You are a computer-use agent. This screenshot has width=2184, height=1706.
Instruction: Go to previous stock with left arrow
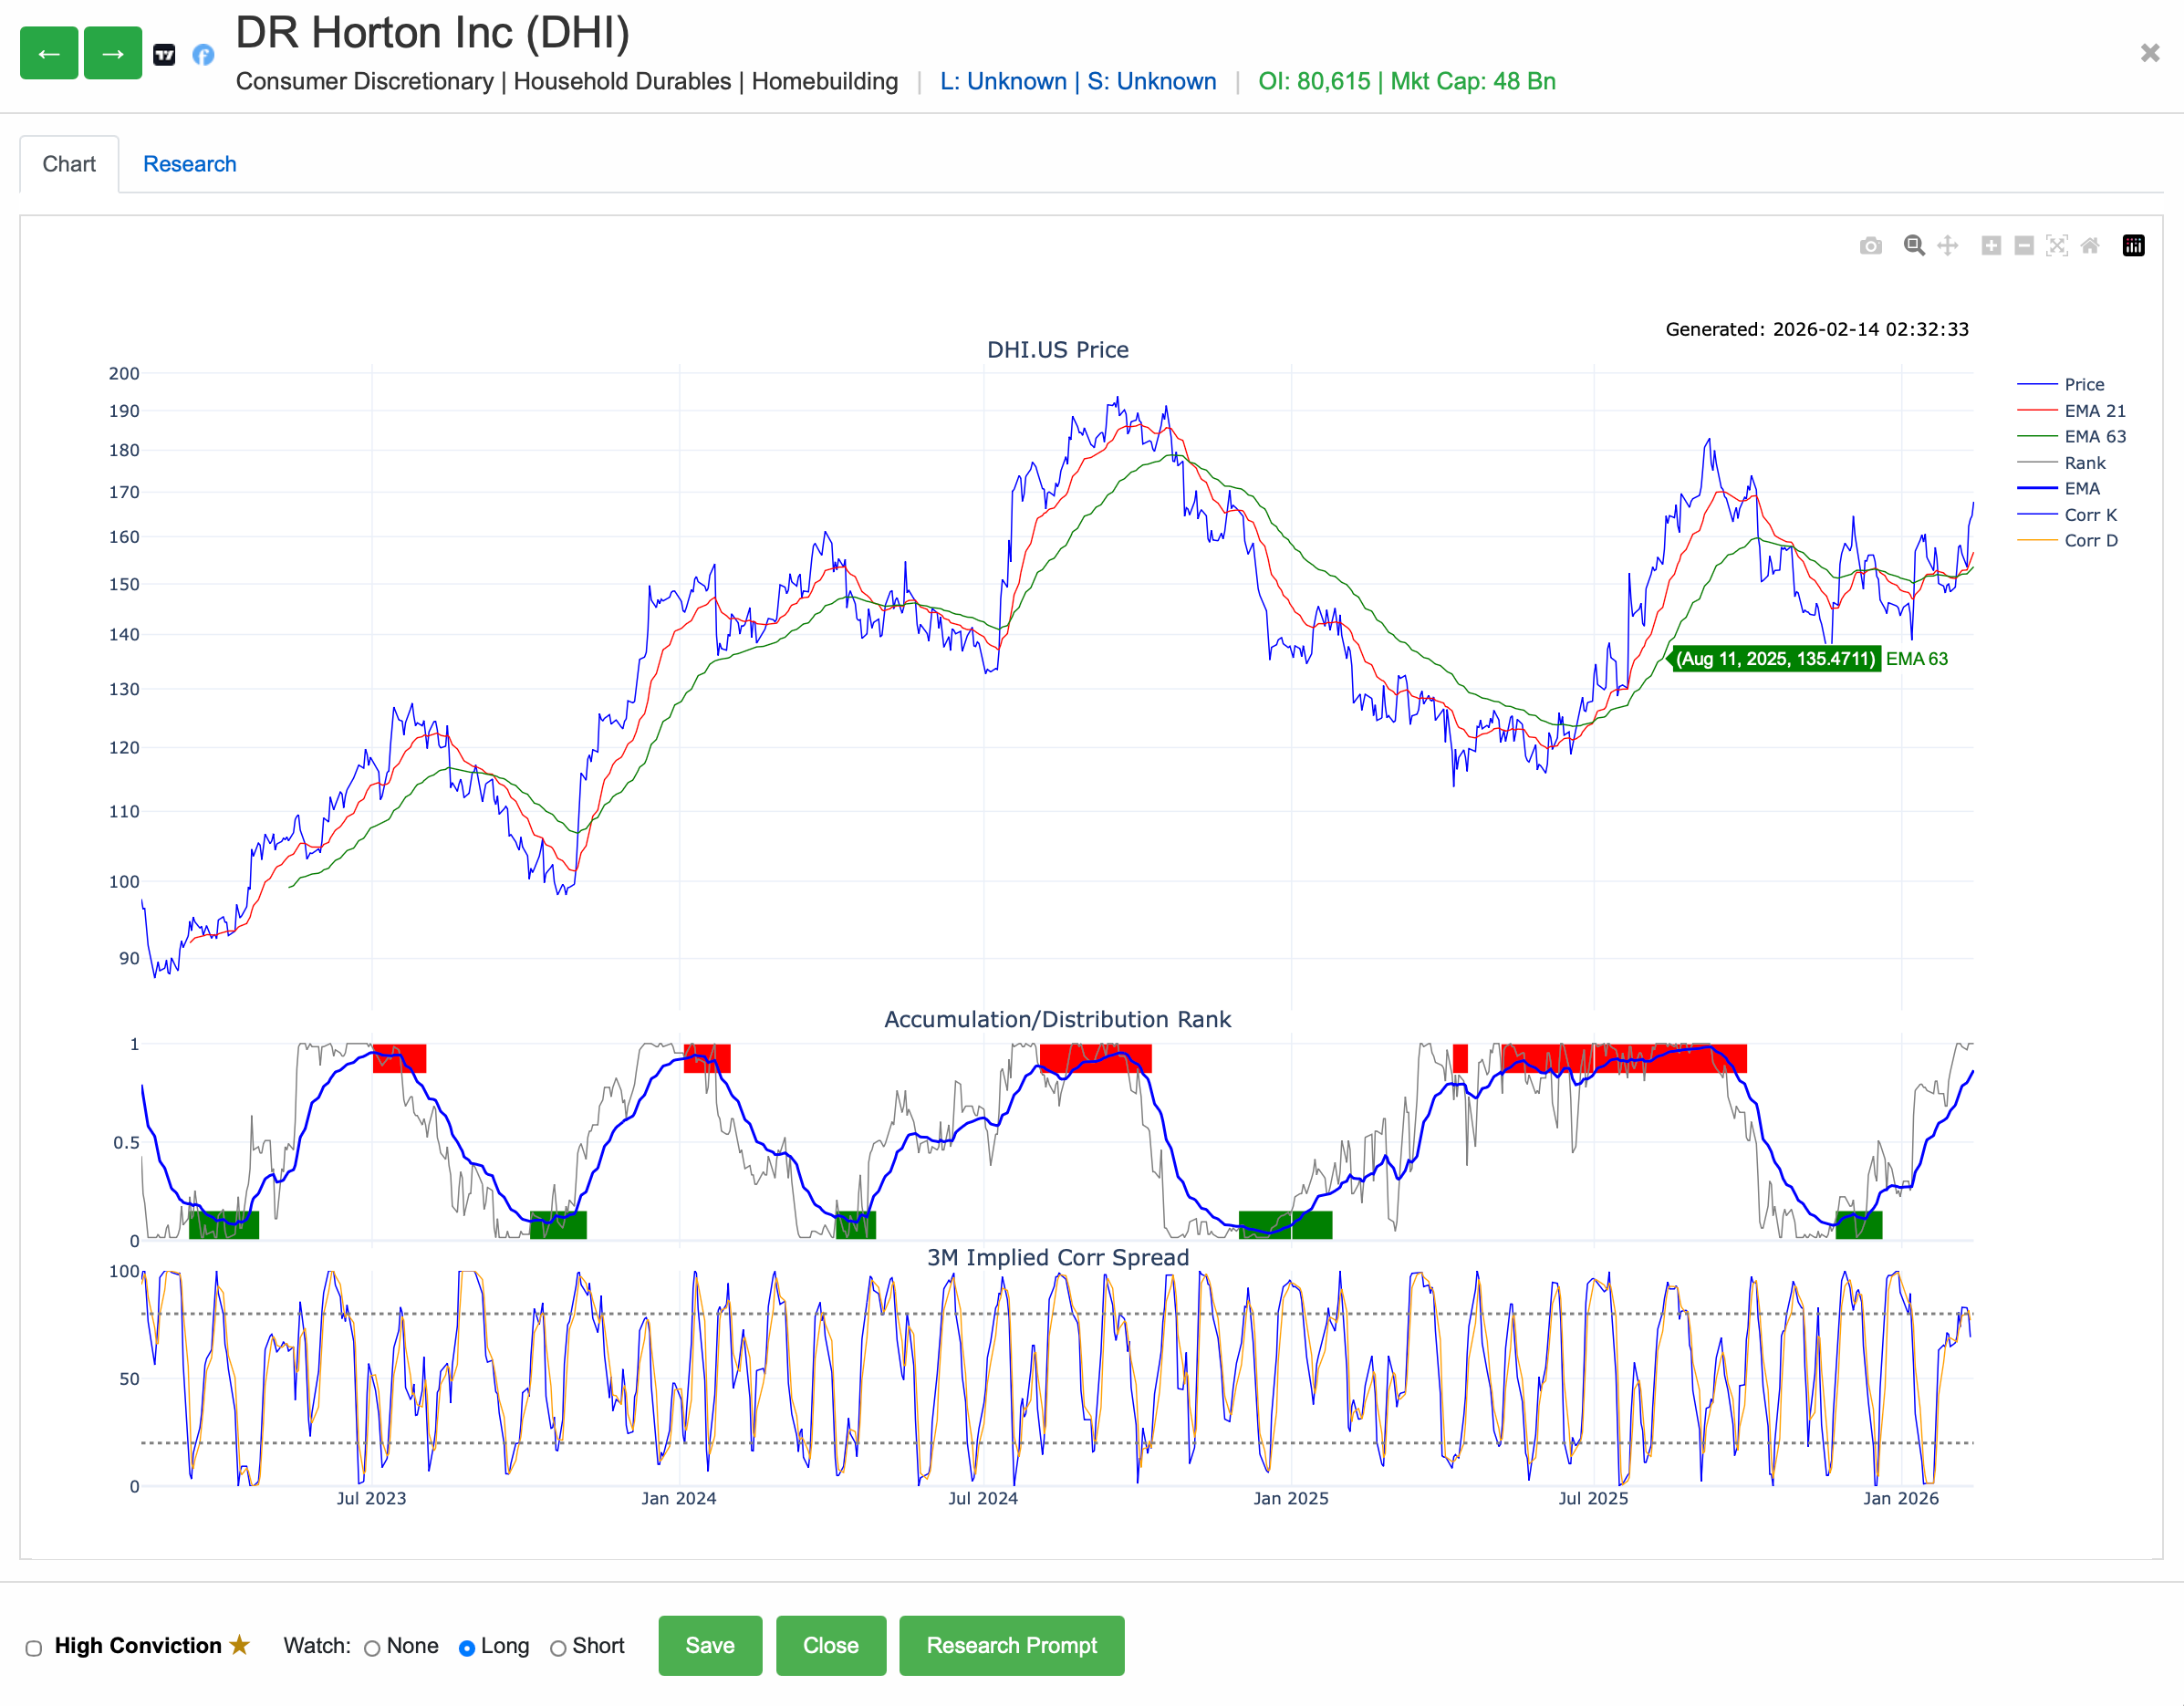[x=49, y=53]
